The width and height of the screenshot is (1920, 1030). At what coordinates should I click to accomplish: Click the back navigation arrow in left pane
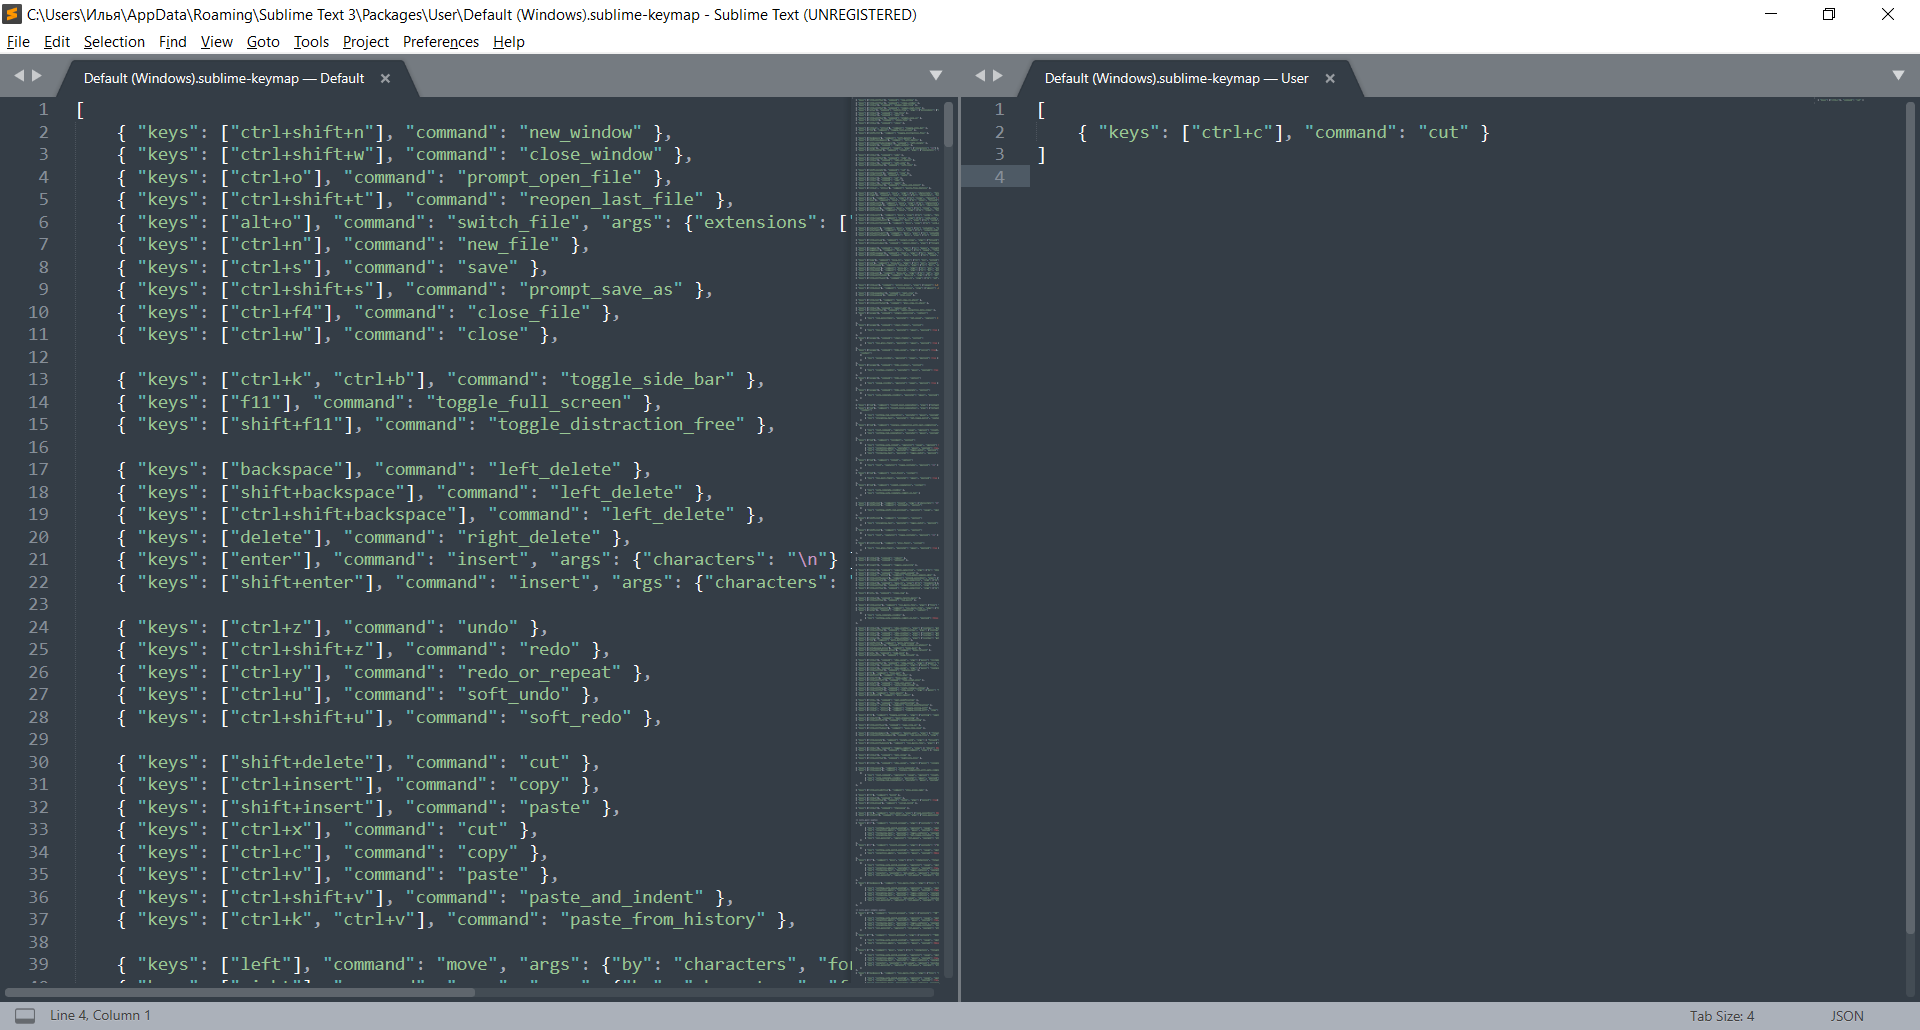(19, 74)
